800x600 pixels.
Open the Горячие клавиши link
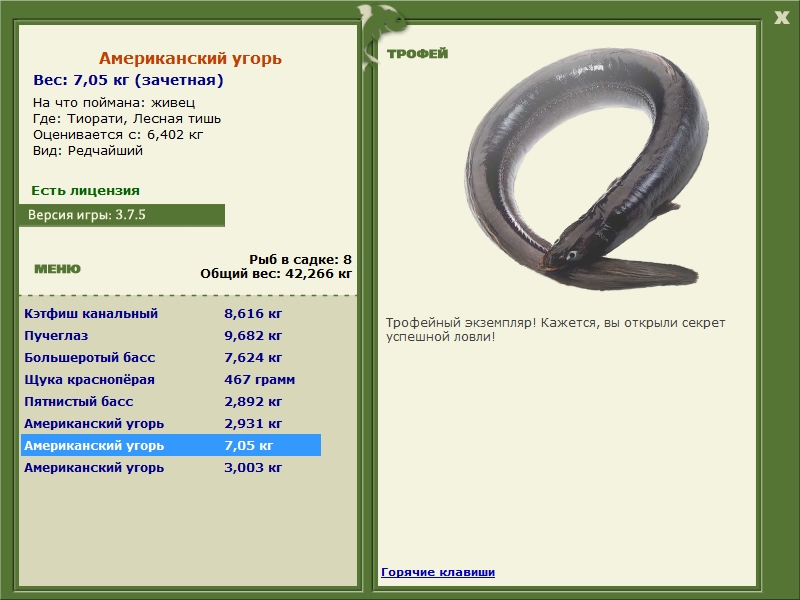tap(438, 572)
